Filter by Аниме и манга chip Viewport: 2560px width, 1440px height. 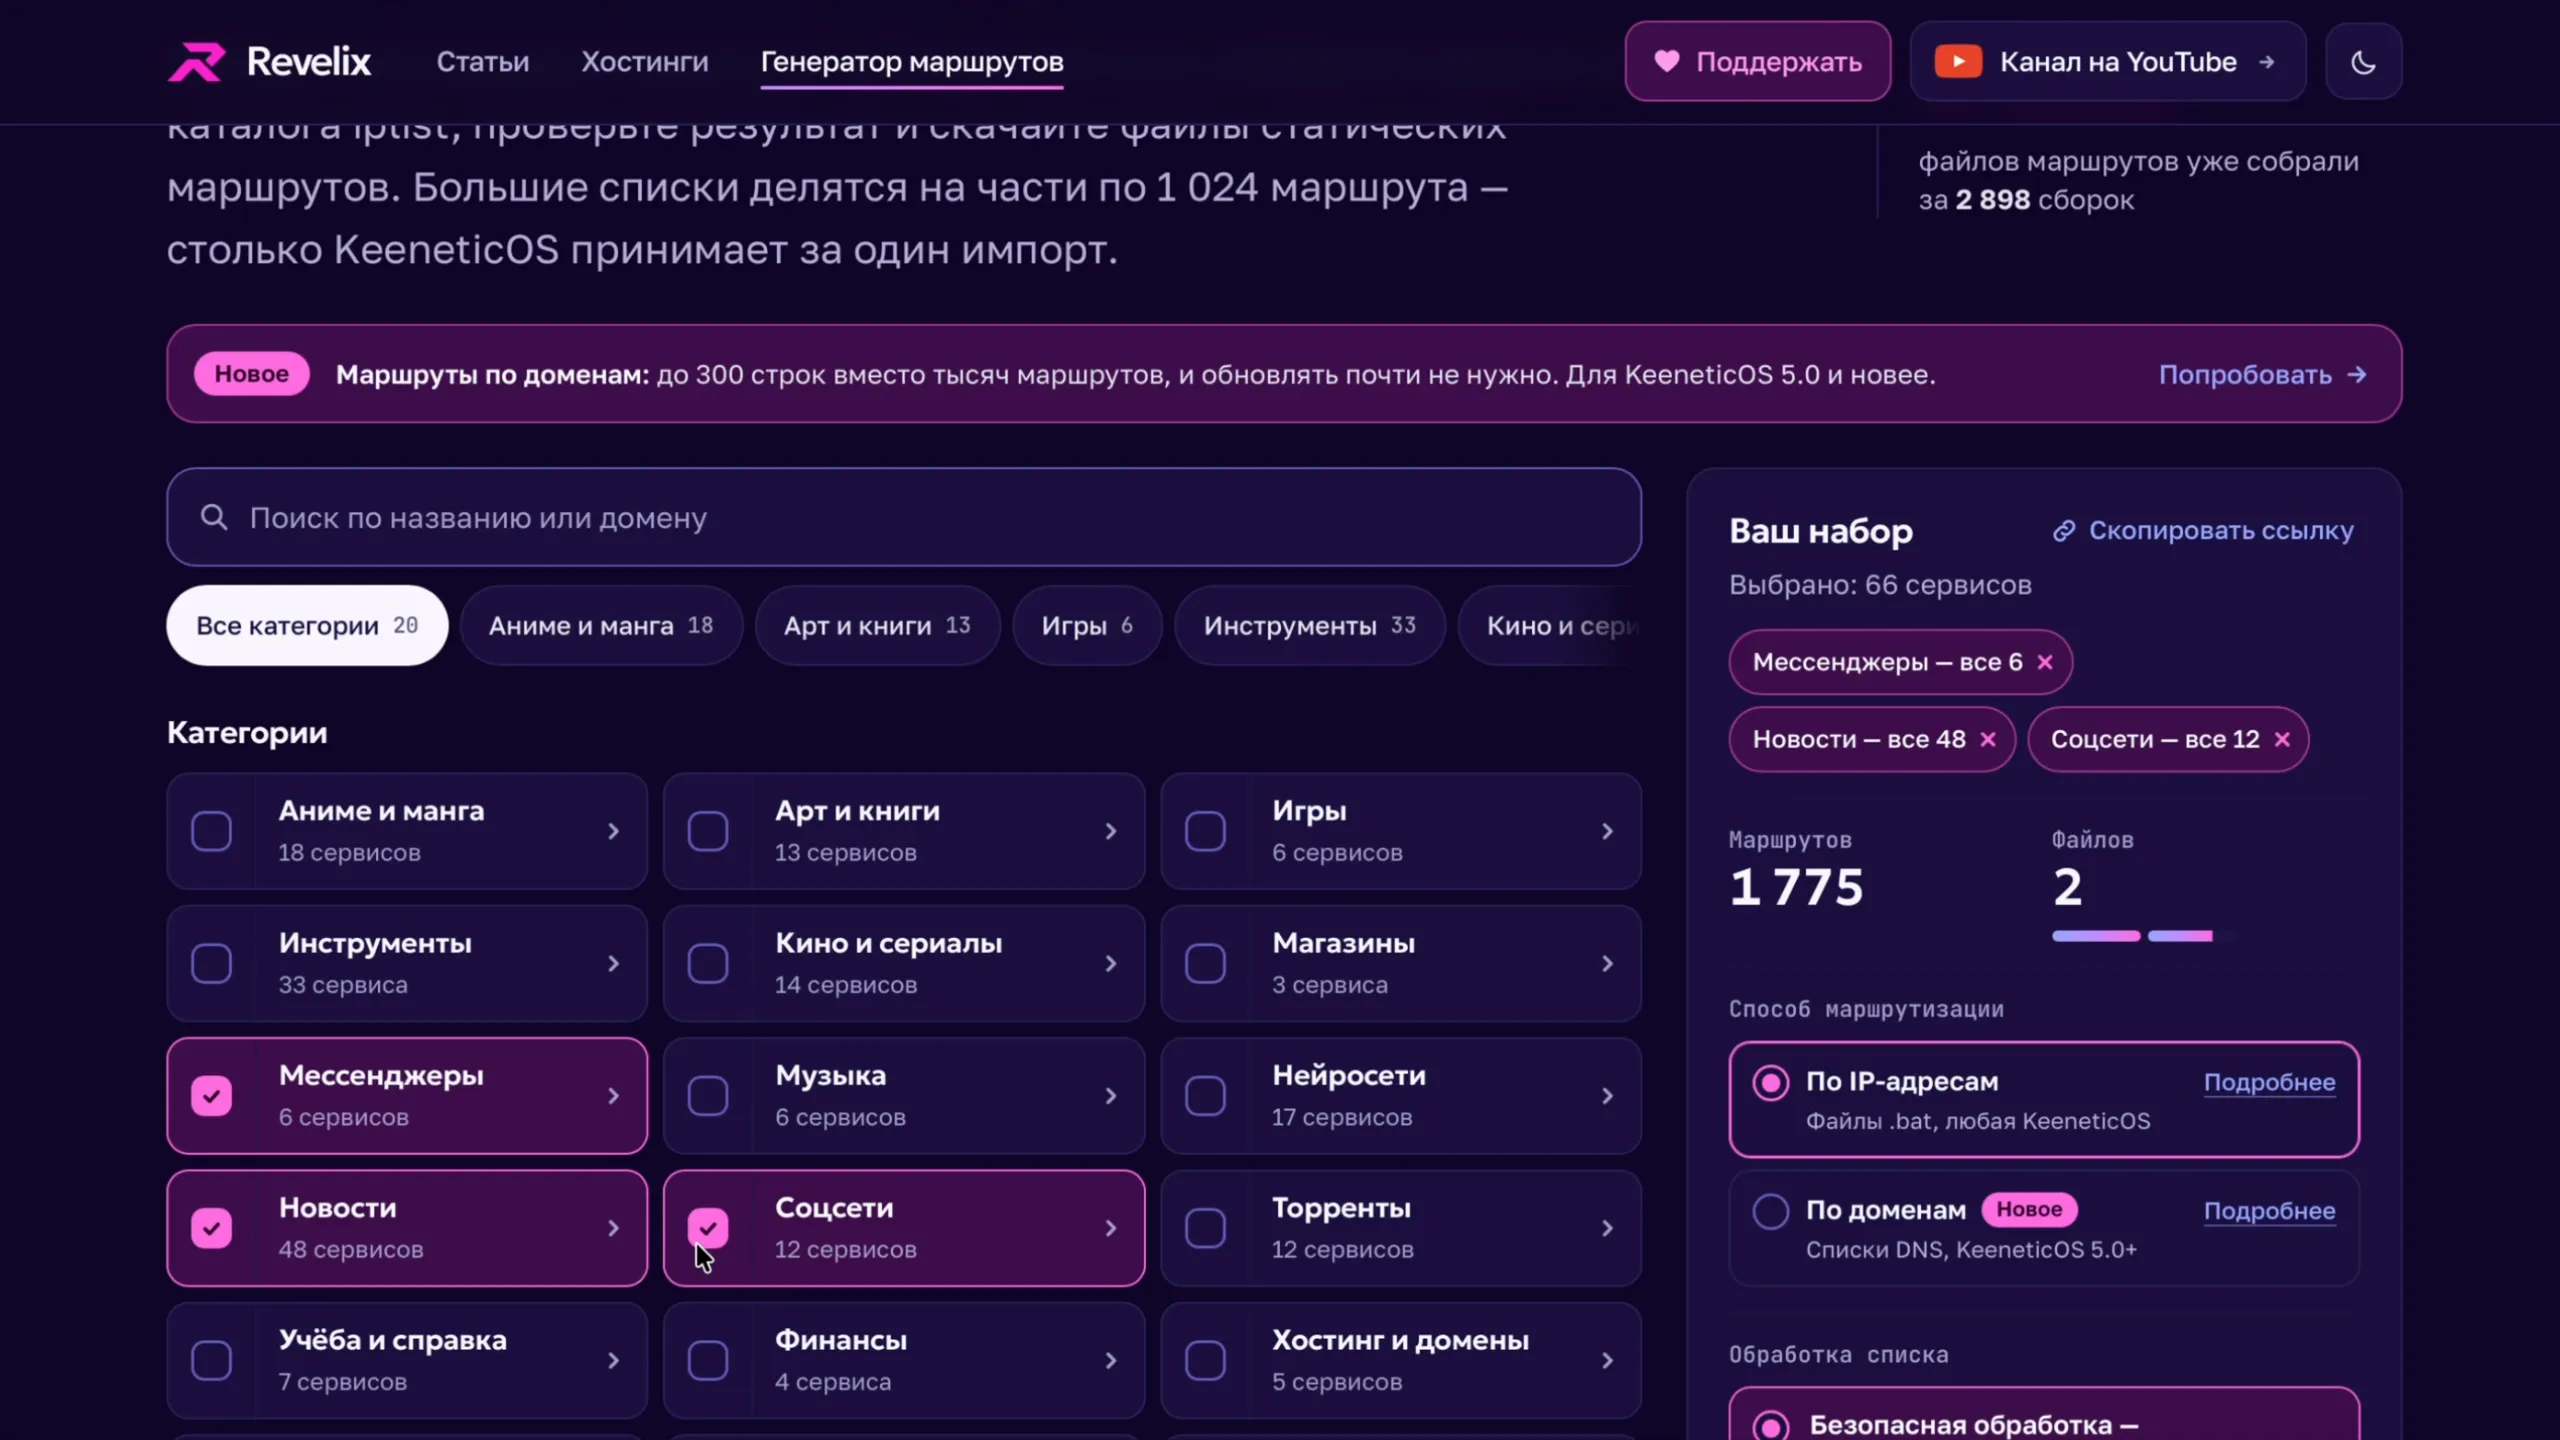coord(601,626)
